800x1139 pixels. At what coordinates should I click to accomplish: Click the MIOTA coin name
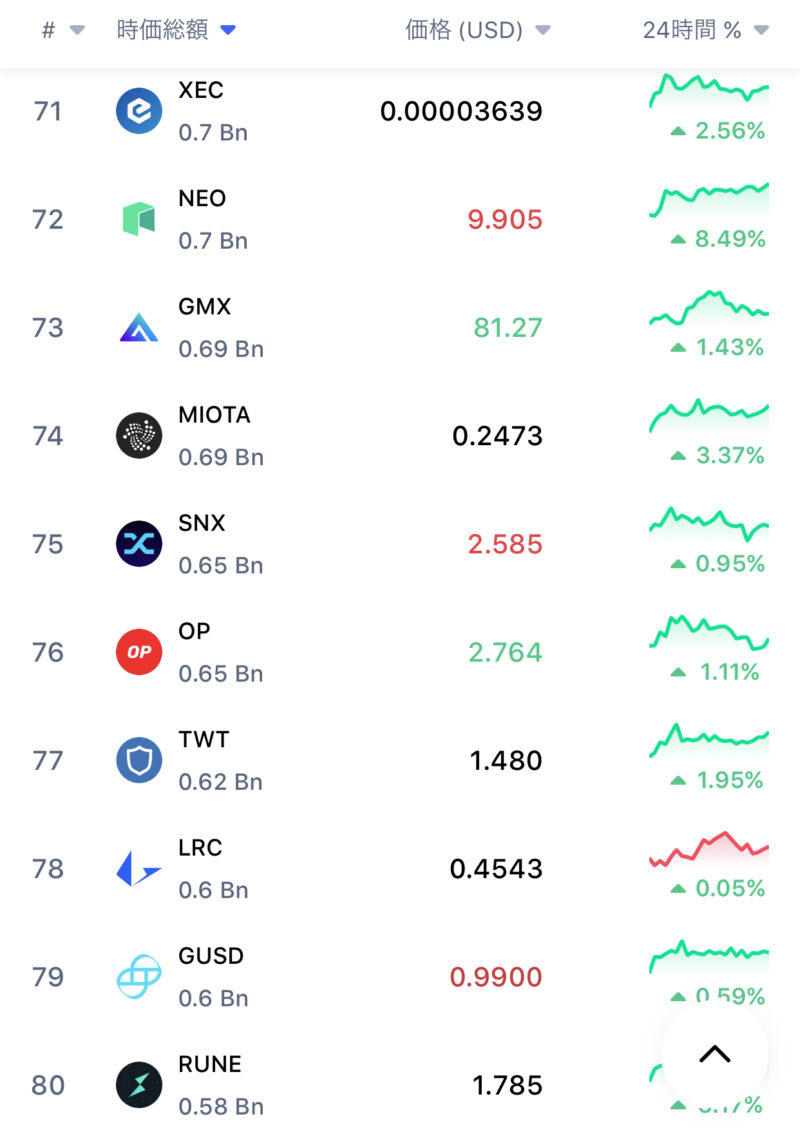(214, 415)
